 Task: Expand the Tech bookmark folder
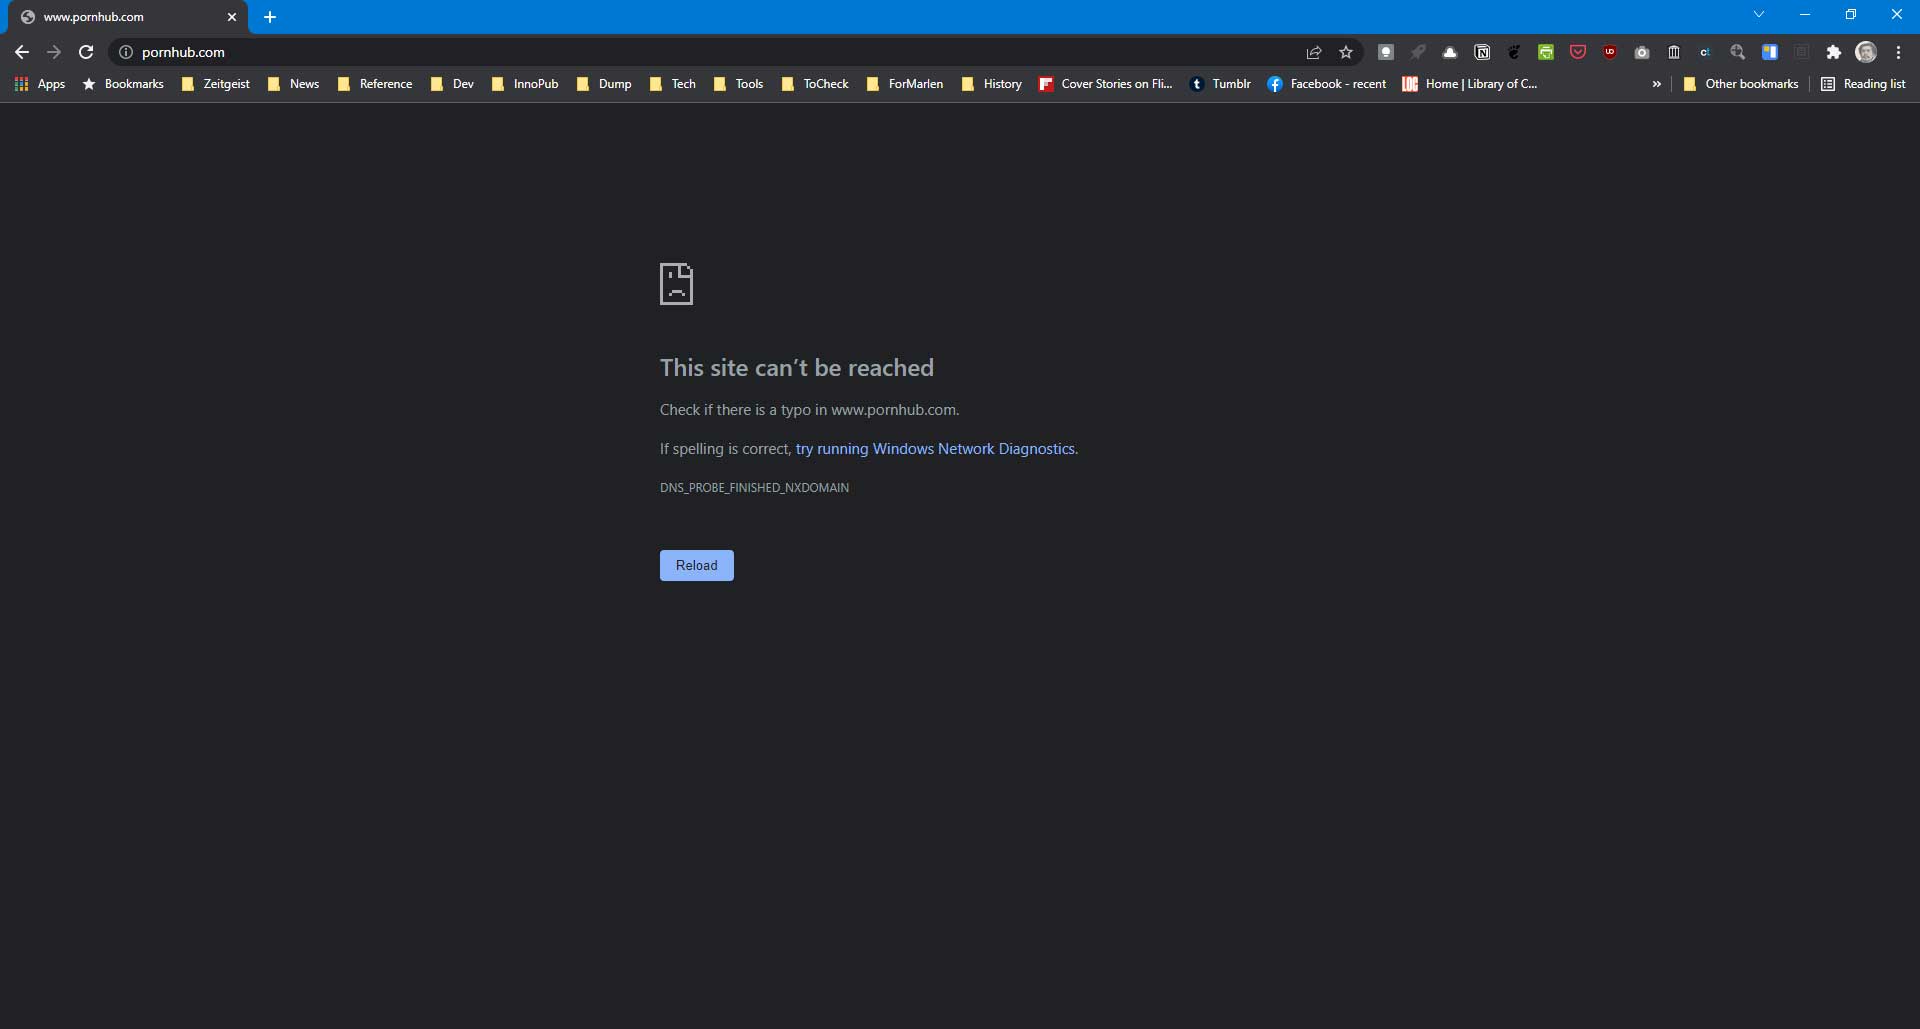coord(673,84)
